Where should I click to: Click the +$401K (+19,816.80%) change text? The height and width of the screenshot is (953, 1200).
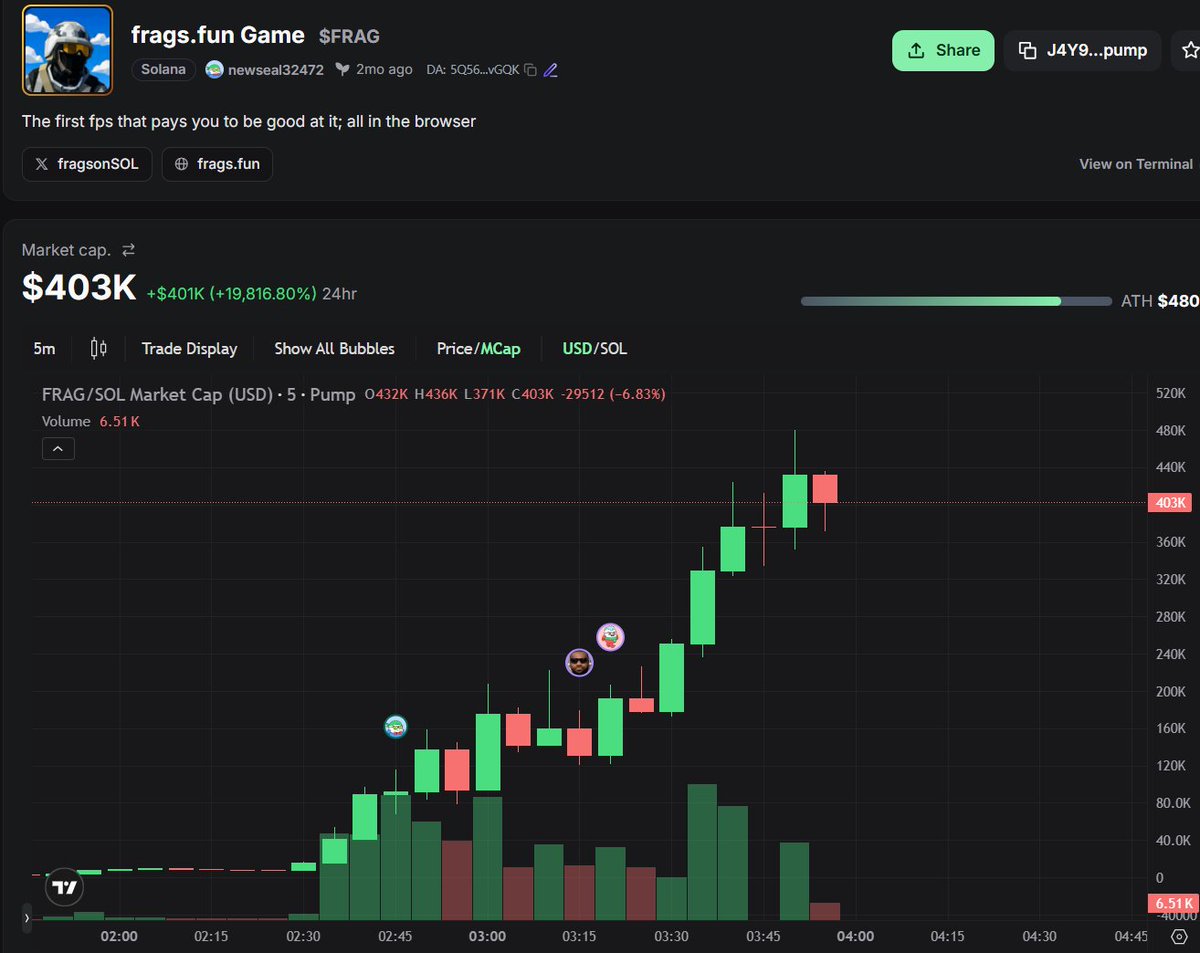click(232, 294)
